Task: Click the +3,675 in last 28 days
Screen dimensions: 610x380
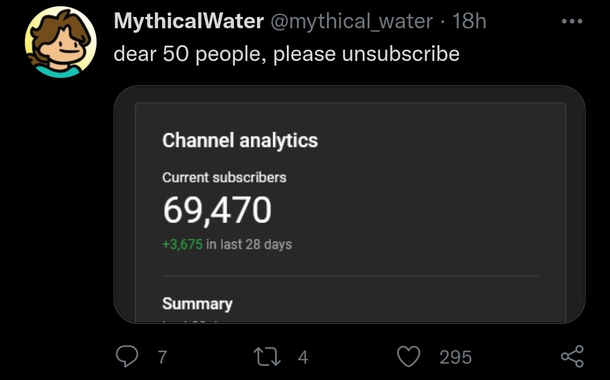Action: point(227,244)
